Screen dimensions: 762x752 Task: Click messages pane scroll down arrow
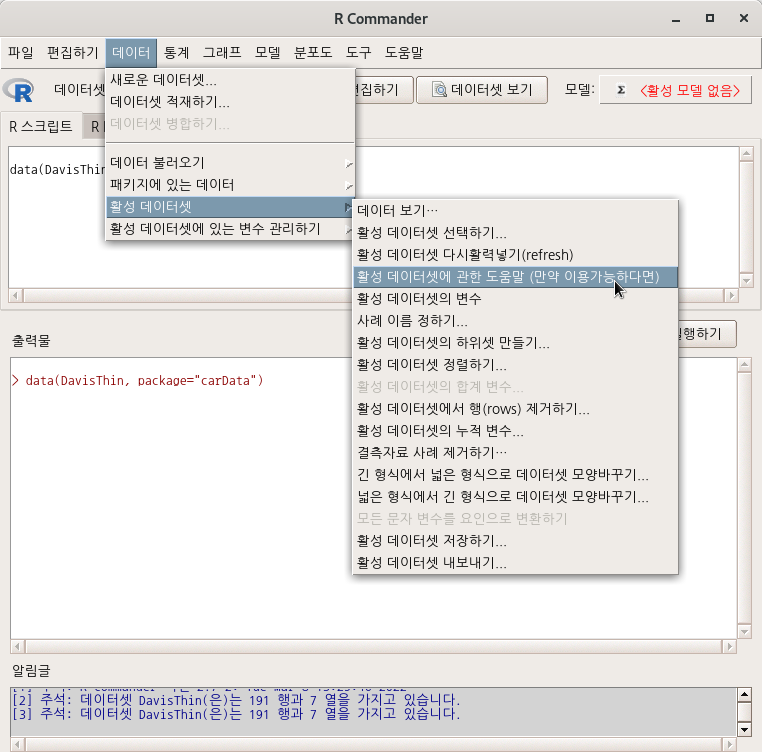click(x=744, y=730)
